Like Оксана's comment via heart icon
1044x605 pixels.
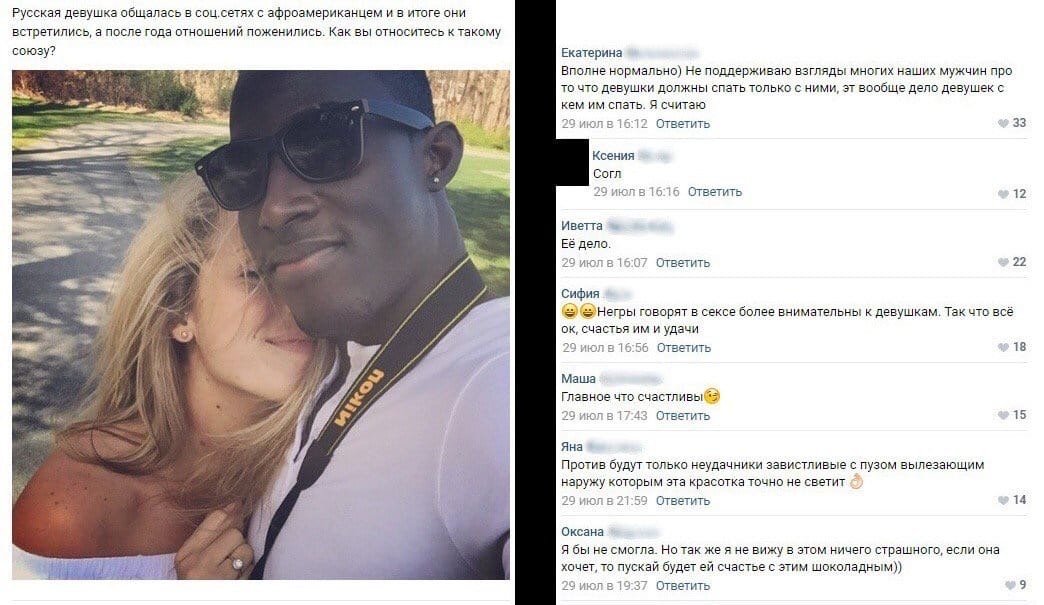[1009, 586]
